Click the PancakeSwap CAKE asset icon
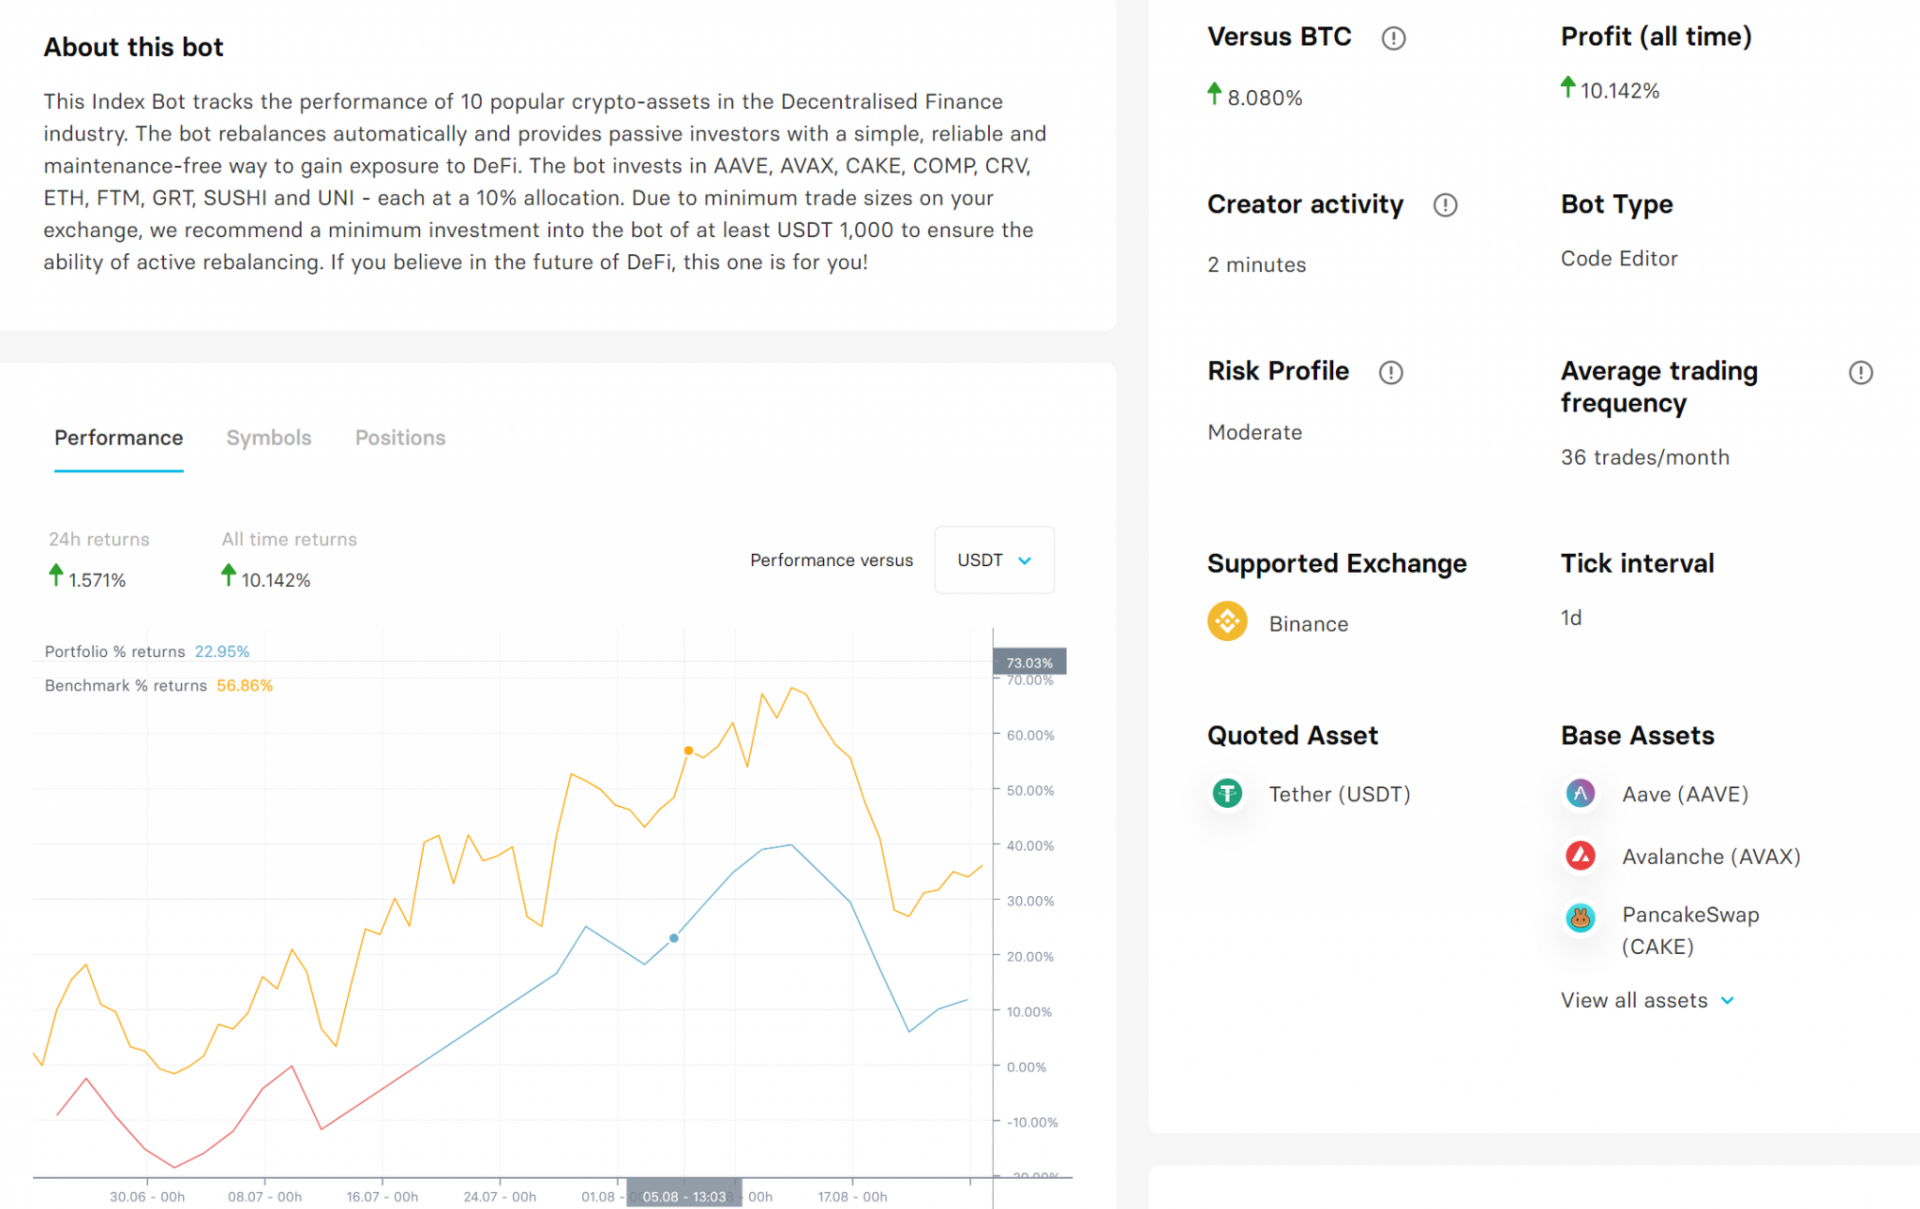 pyautogui.click(x=1580, y=917)
